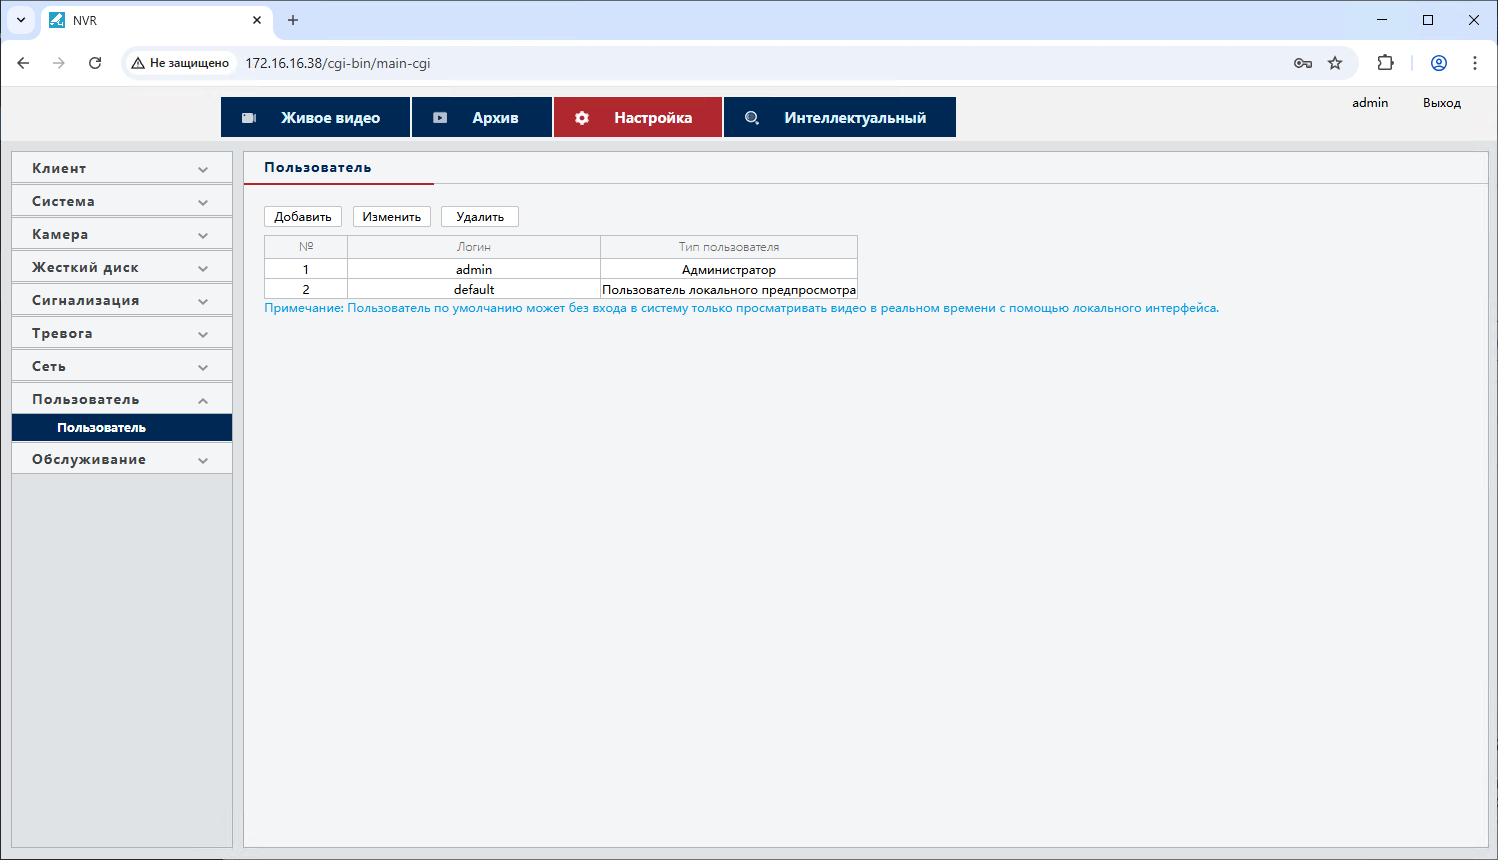Click the admin username label at top
Image resolution: width=1498 pixels, height=860 pixels.
pos(1370,103)
